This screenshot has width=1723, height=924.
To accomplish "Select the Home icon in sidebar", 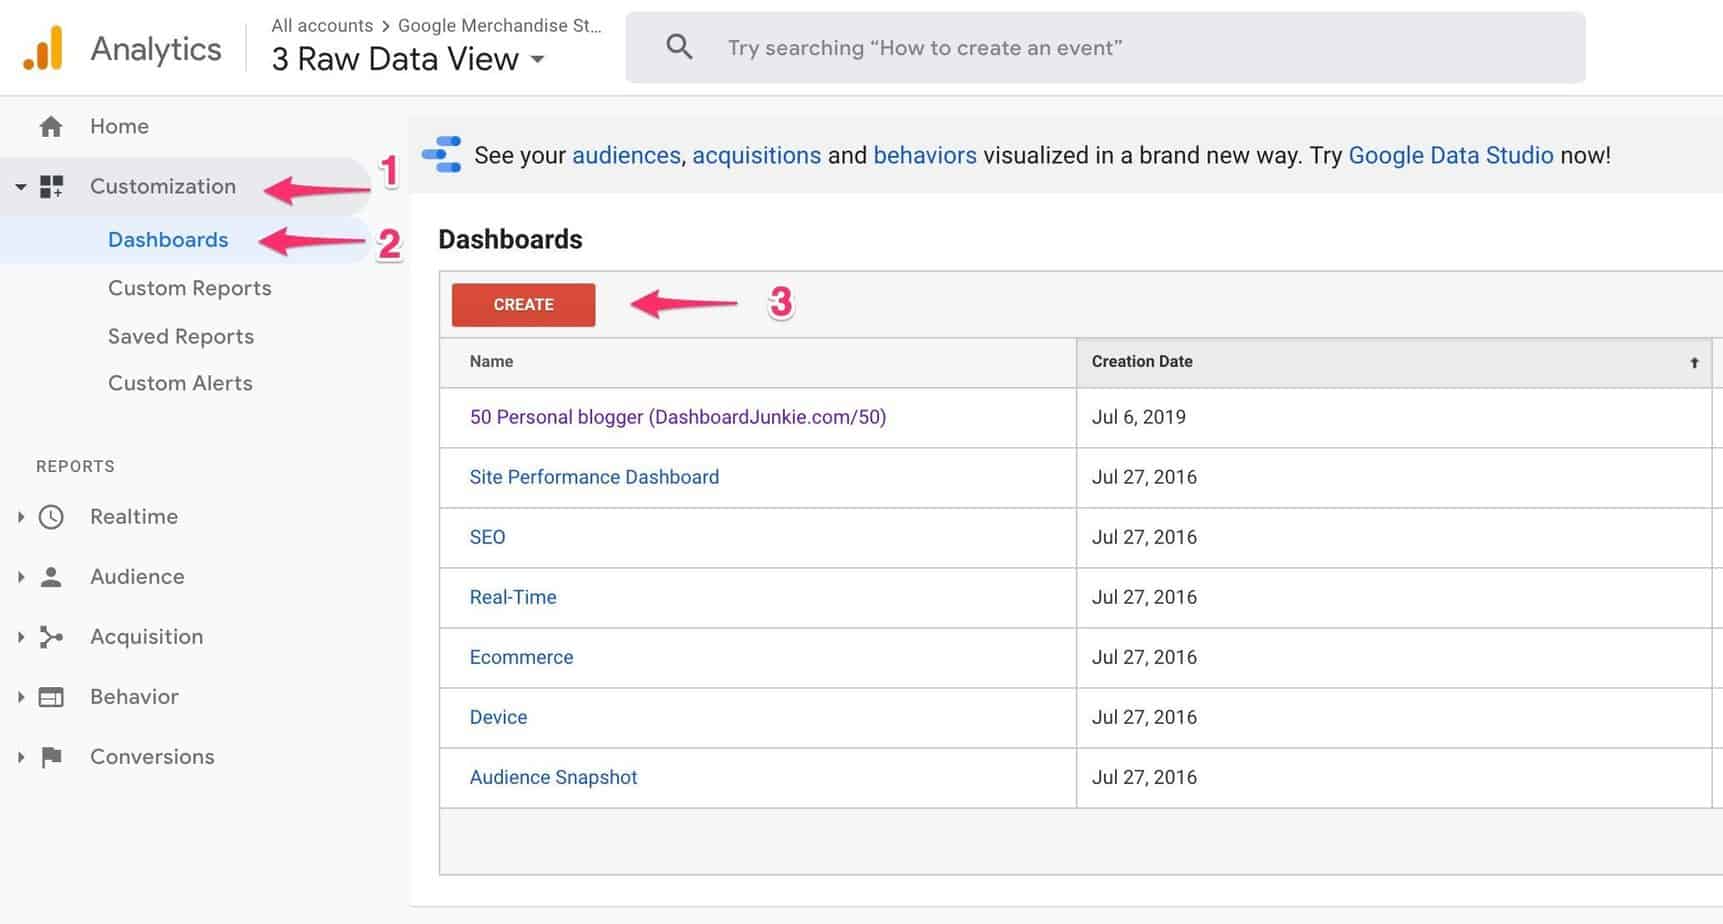I will click(x=49, y=126).
